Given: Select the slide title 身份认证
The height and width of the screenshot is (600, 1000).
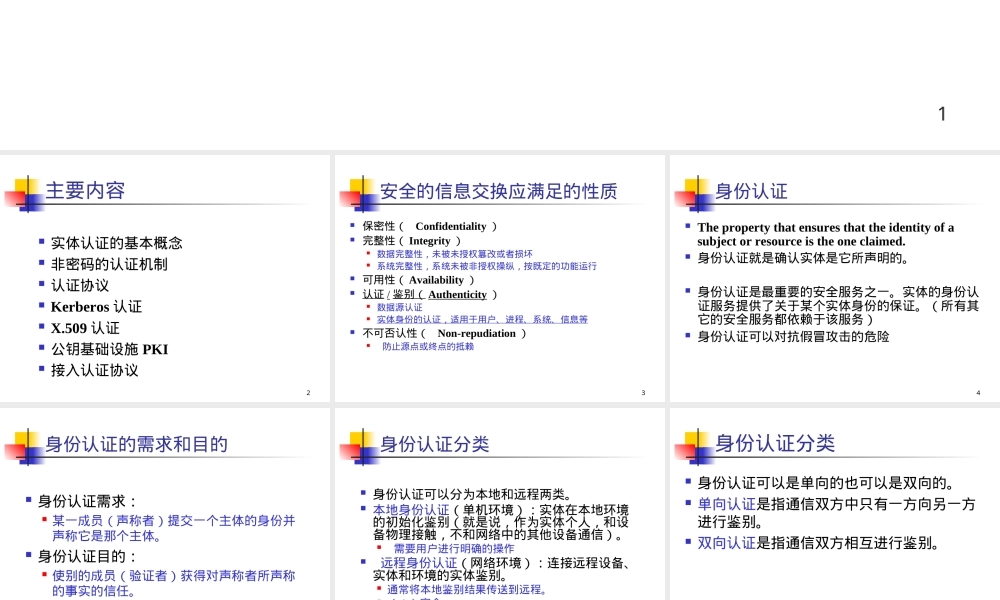Looking at the screenshot, I should tap(751, 191).
